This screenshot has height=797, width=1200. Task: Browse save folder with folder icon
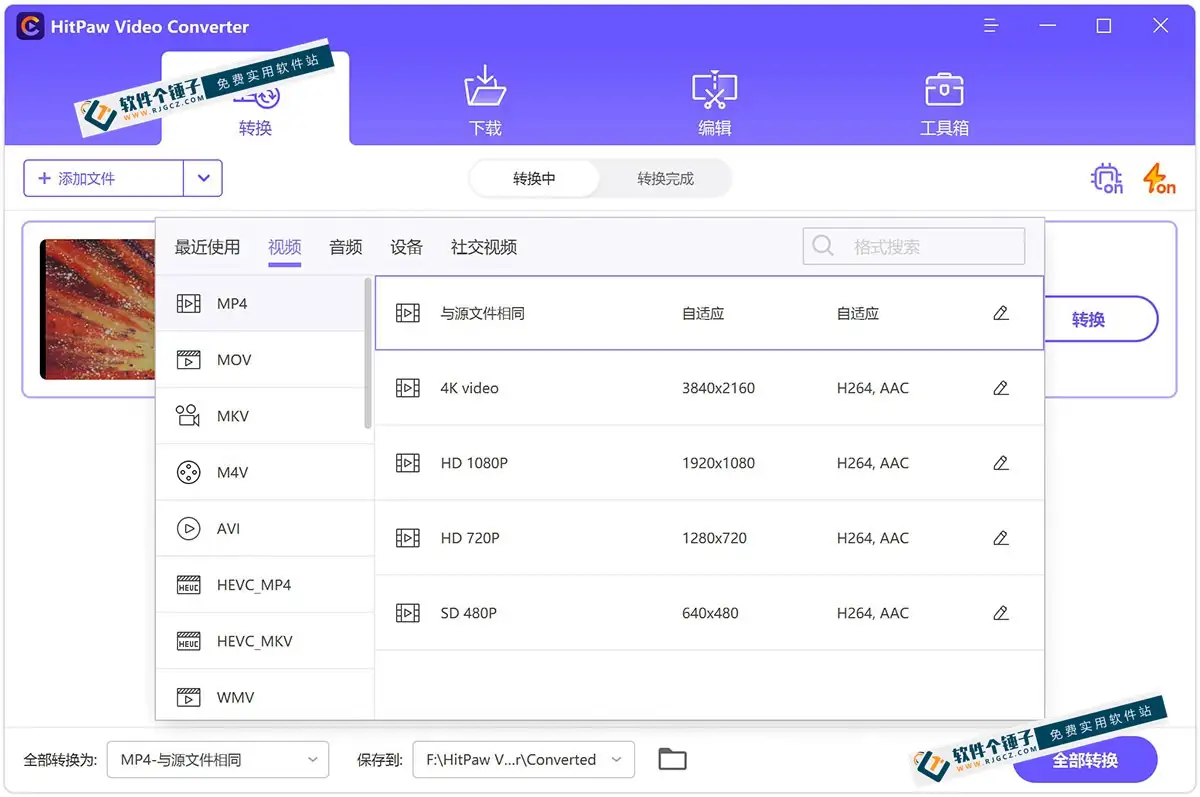[671, 759]
